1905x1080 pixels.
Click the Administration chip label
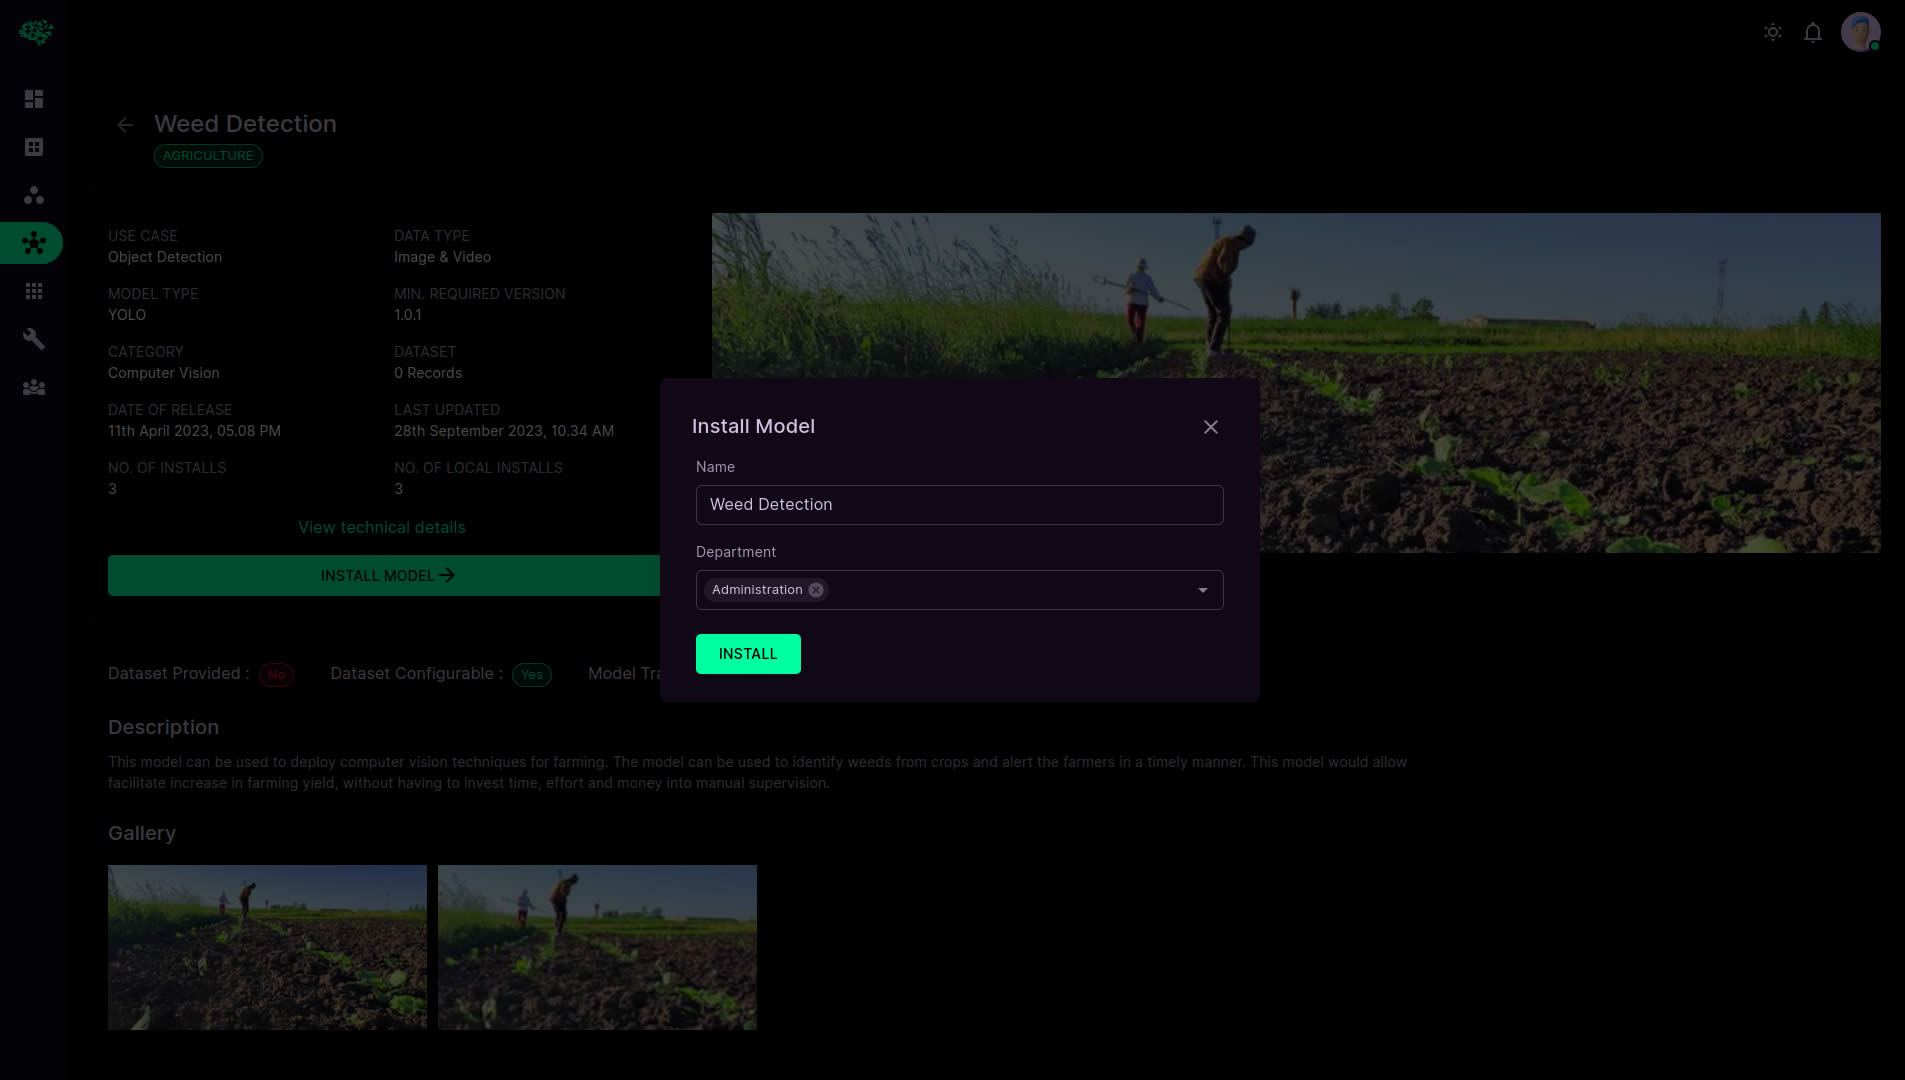pyautogui.click(x=757, y=590)
